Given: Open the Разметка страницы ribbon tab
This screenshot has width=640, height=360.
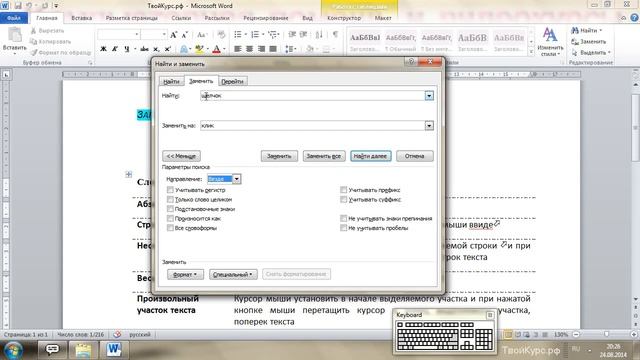Looking at the screenshot, I should pyautogui.click(x=131, y=18).
